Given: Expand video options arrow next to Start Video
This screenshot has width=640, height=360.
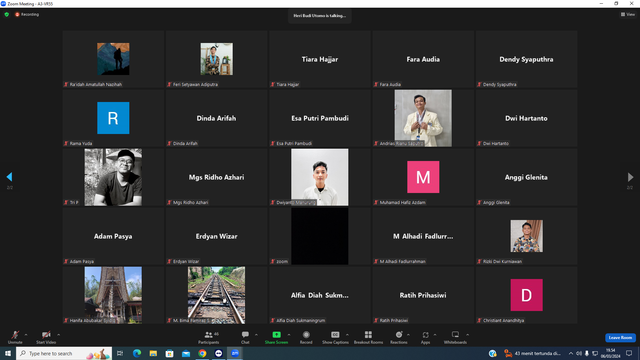Looking at the screenshot, I should click(58, 335).
